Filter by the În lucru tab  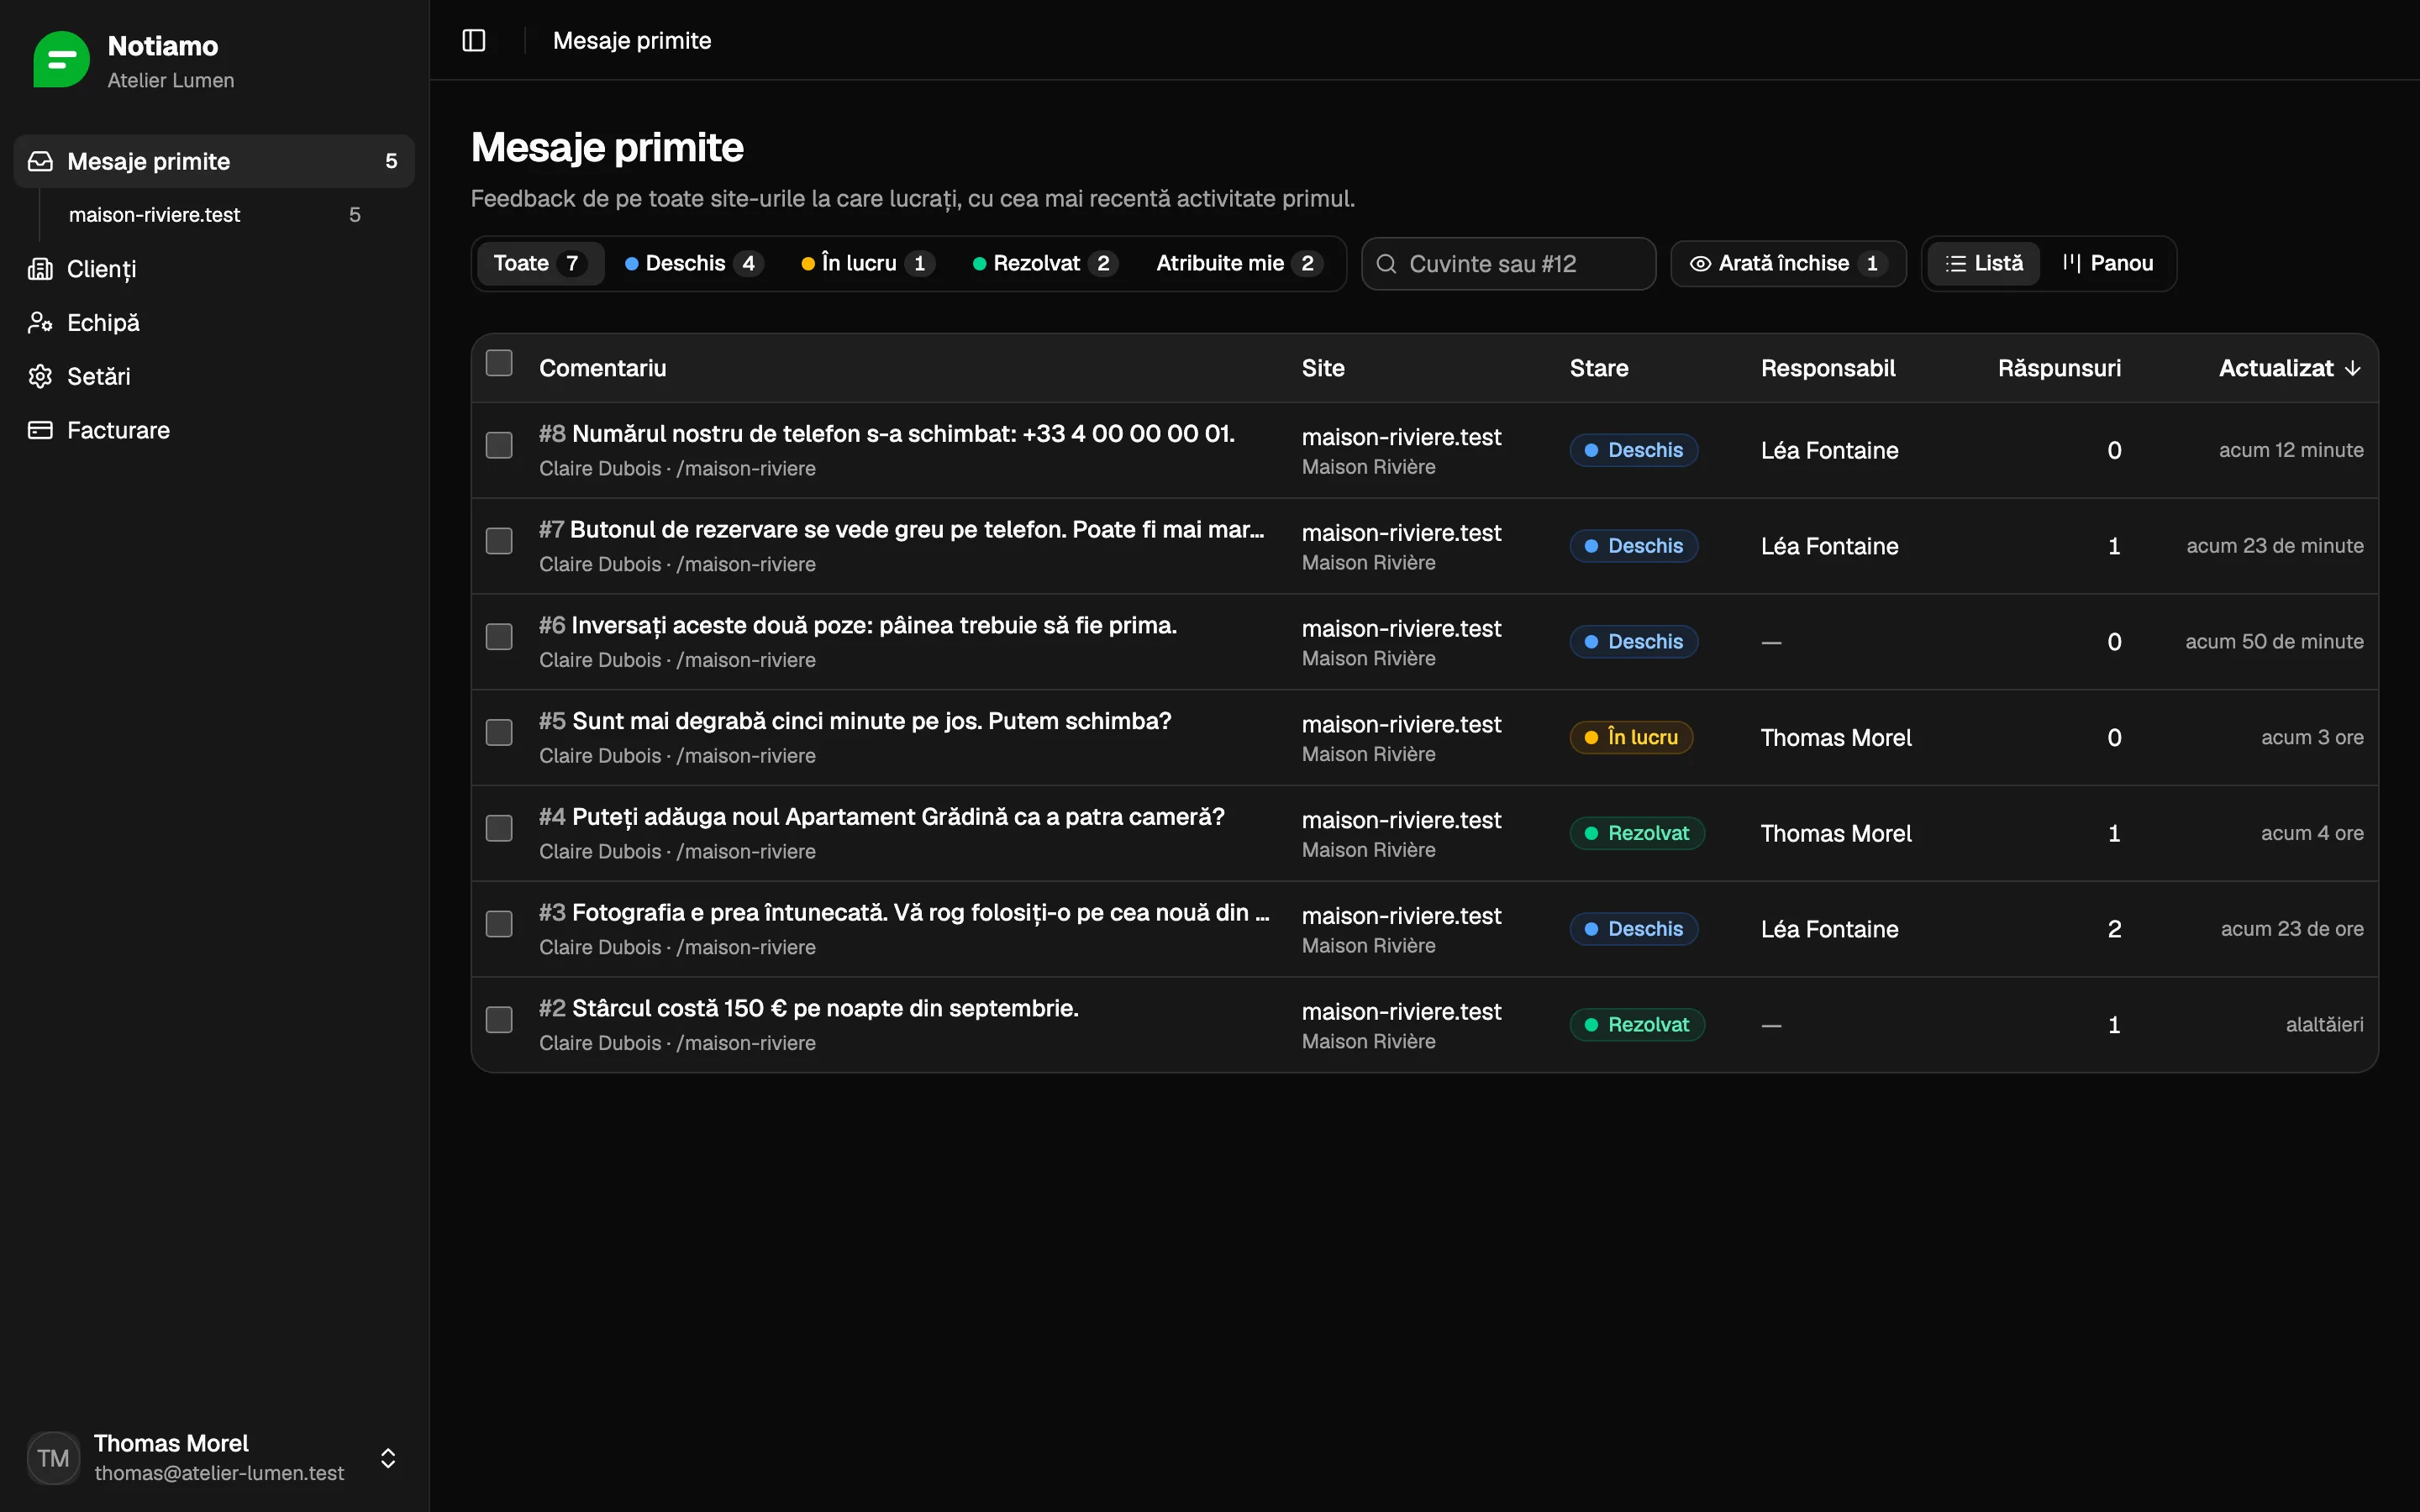(867, 264)
